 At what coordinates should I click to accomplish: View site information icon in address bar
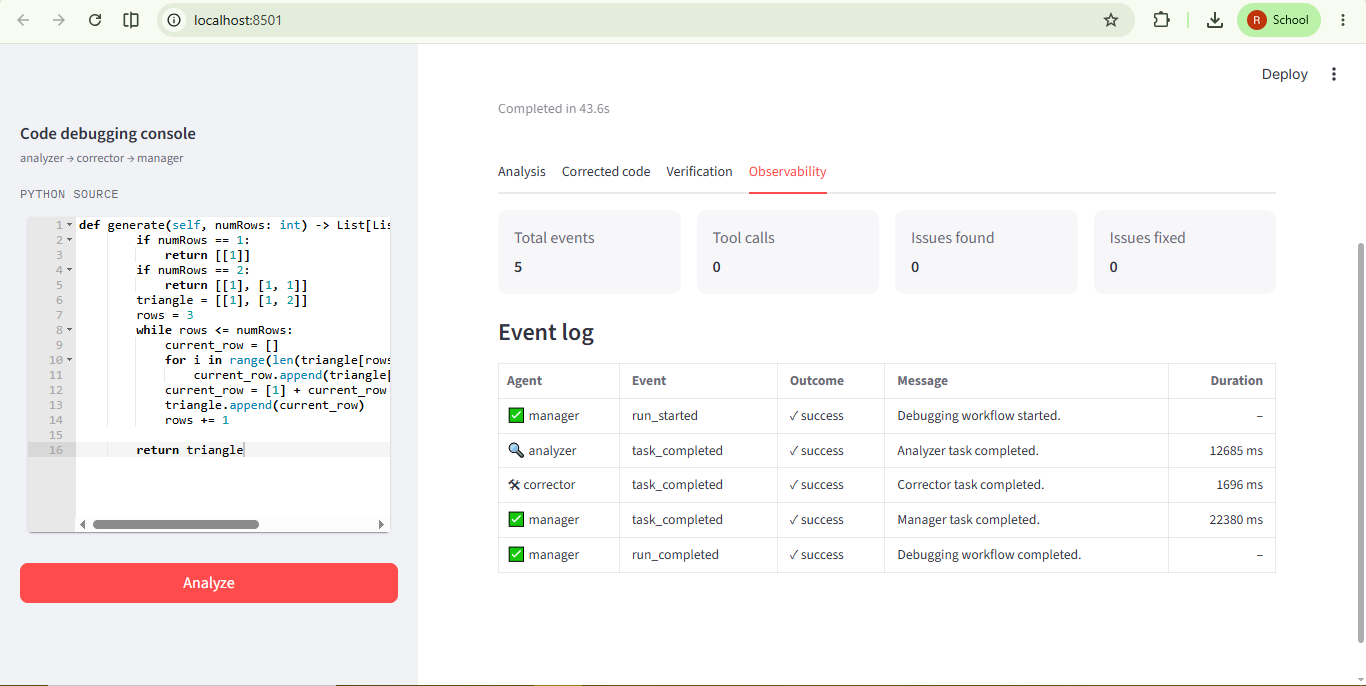(175, 20)
